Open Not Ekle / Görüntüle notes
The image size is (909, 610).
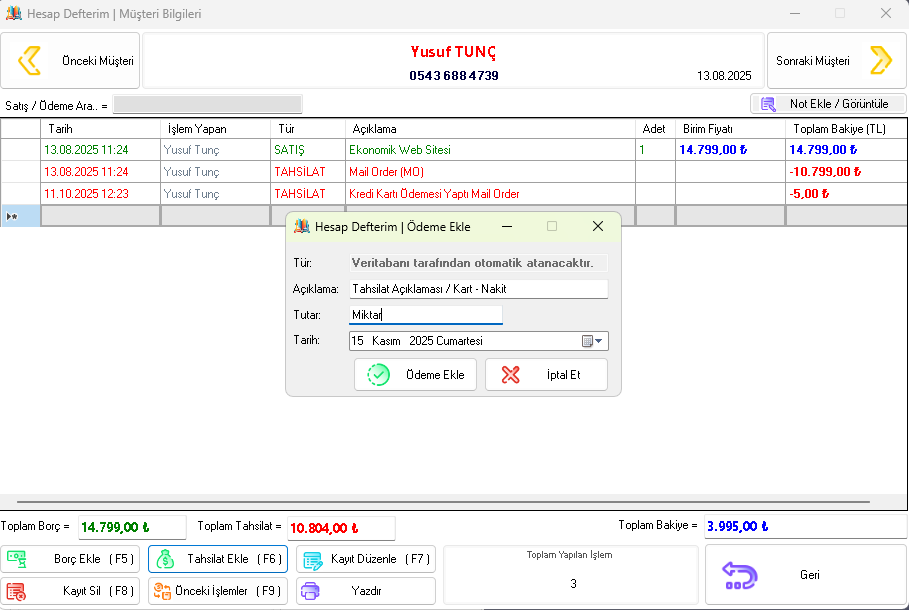coord(827,104)
